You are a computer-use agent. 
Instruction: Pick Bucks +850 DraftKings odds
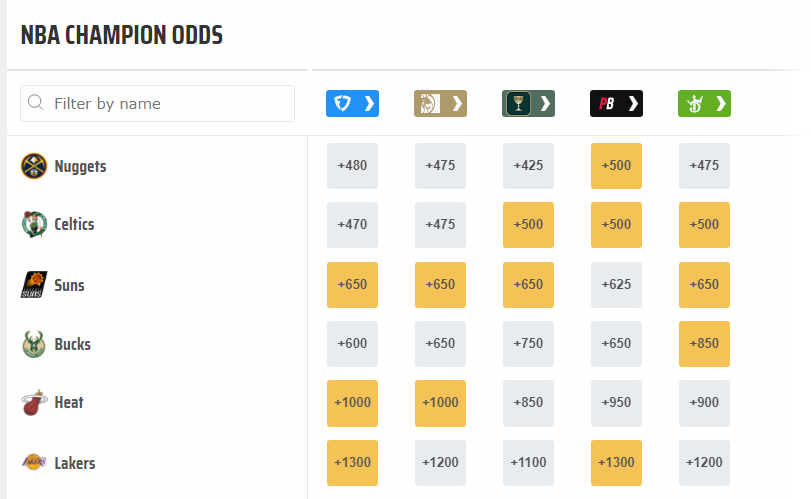point(704,344)
